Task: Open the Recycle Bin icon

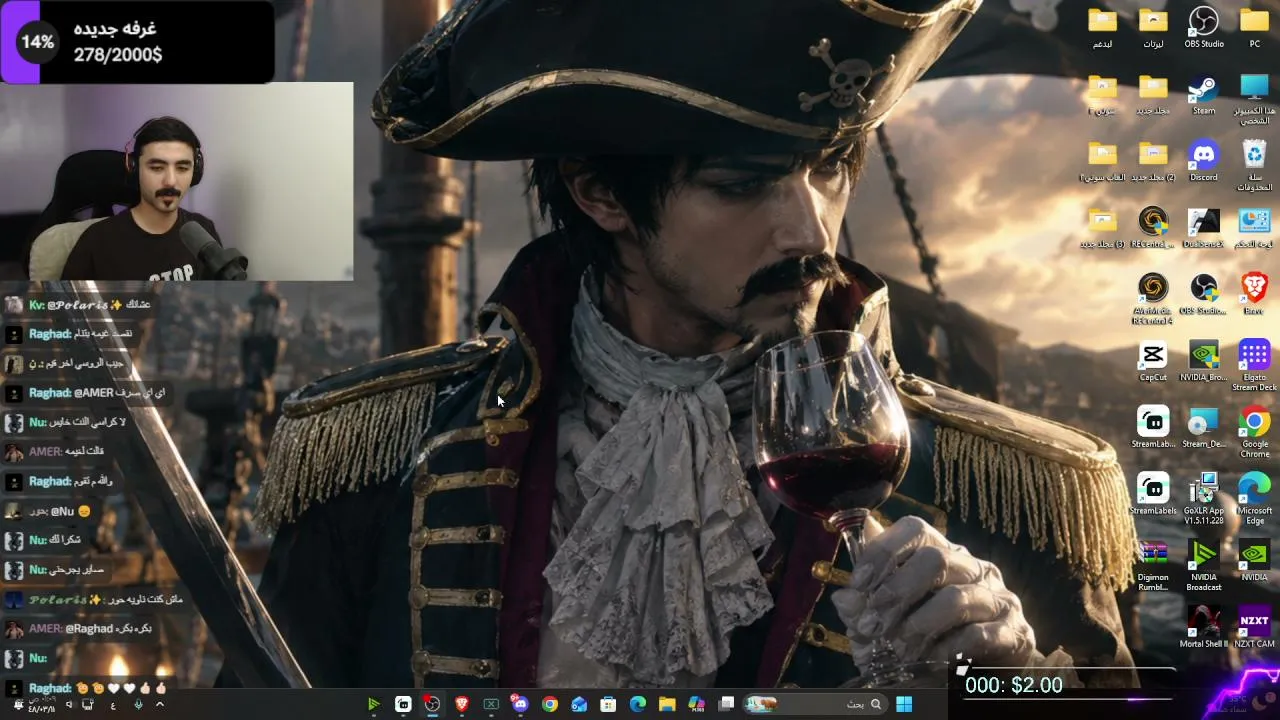Action: point(1254,165)
